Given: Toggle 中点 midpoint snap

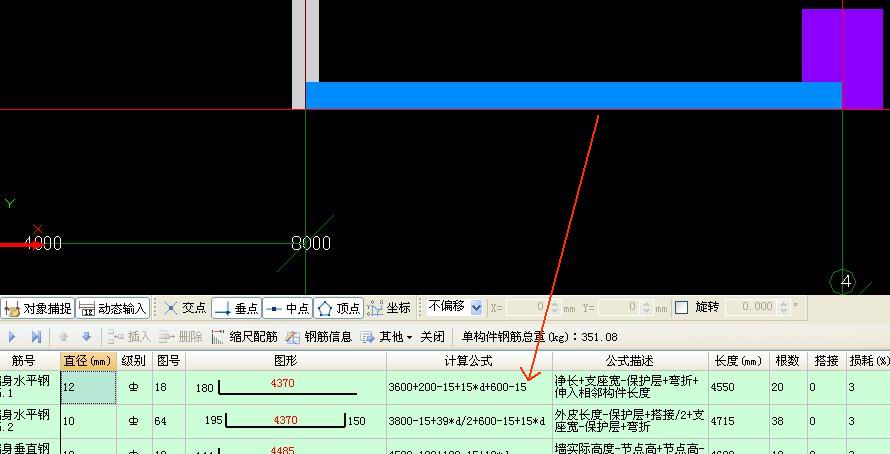Looking at the screenshot, I should (x=288, y=308).
